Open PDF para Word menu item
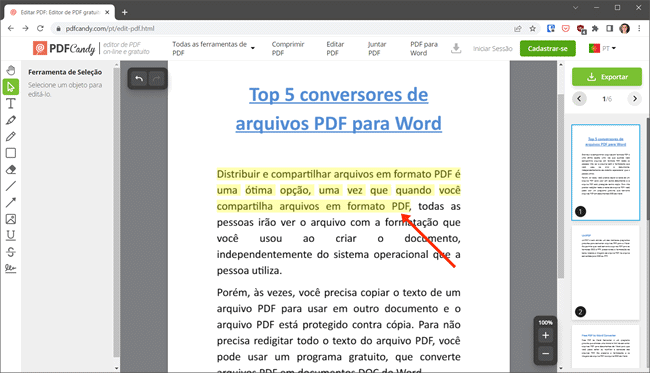The height and width of the screenshot is (373, 650). pyautogui.click(x=424, y=48)
